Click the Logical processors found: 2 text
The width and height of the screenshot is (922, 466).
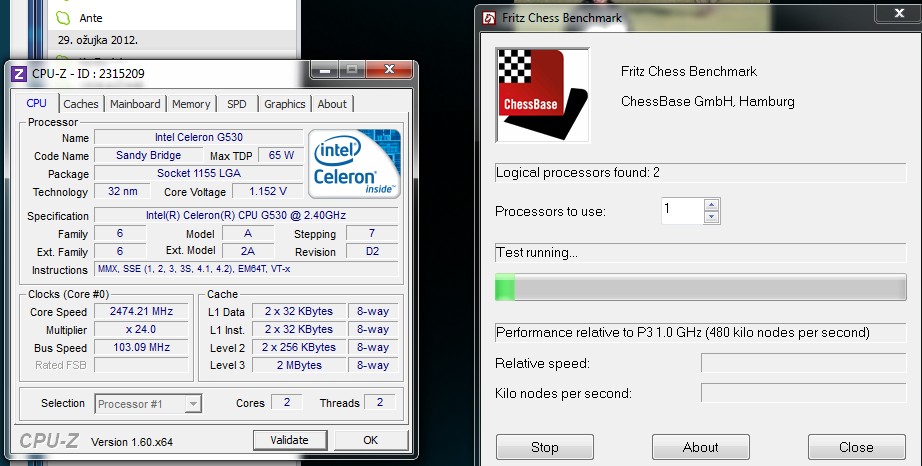pyautogui.click(x=577, y=173)
